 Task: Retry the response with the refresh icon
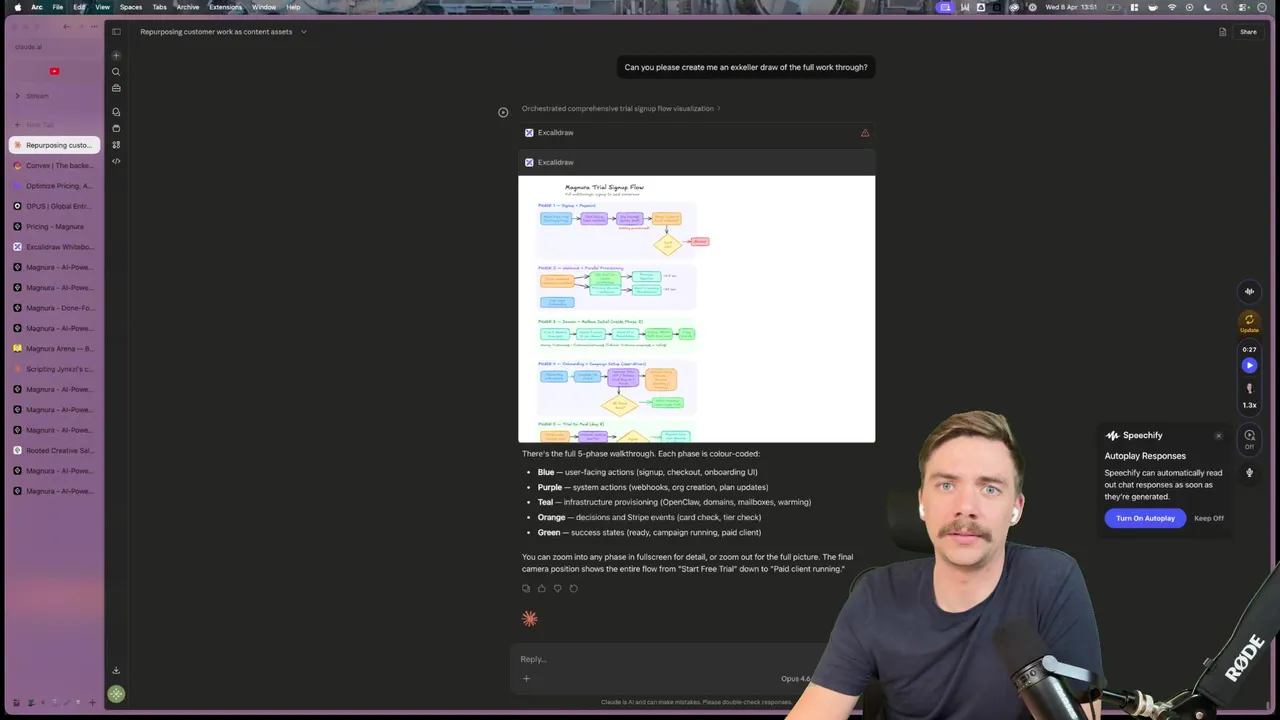[x=574, y=588]
